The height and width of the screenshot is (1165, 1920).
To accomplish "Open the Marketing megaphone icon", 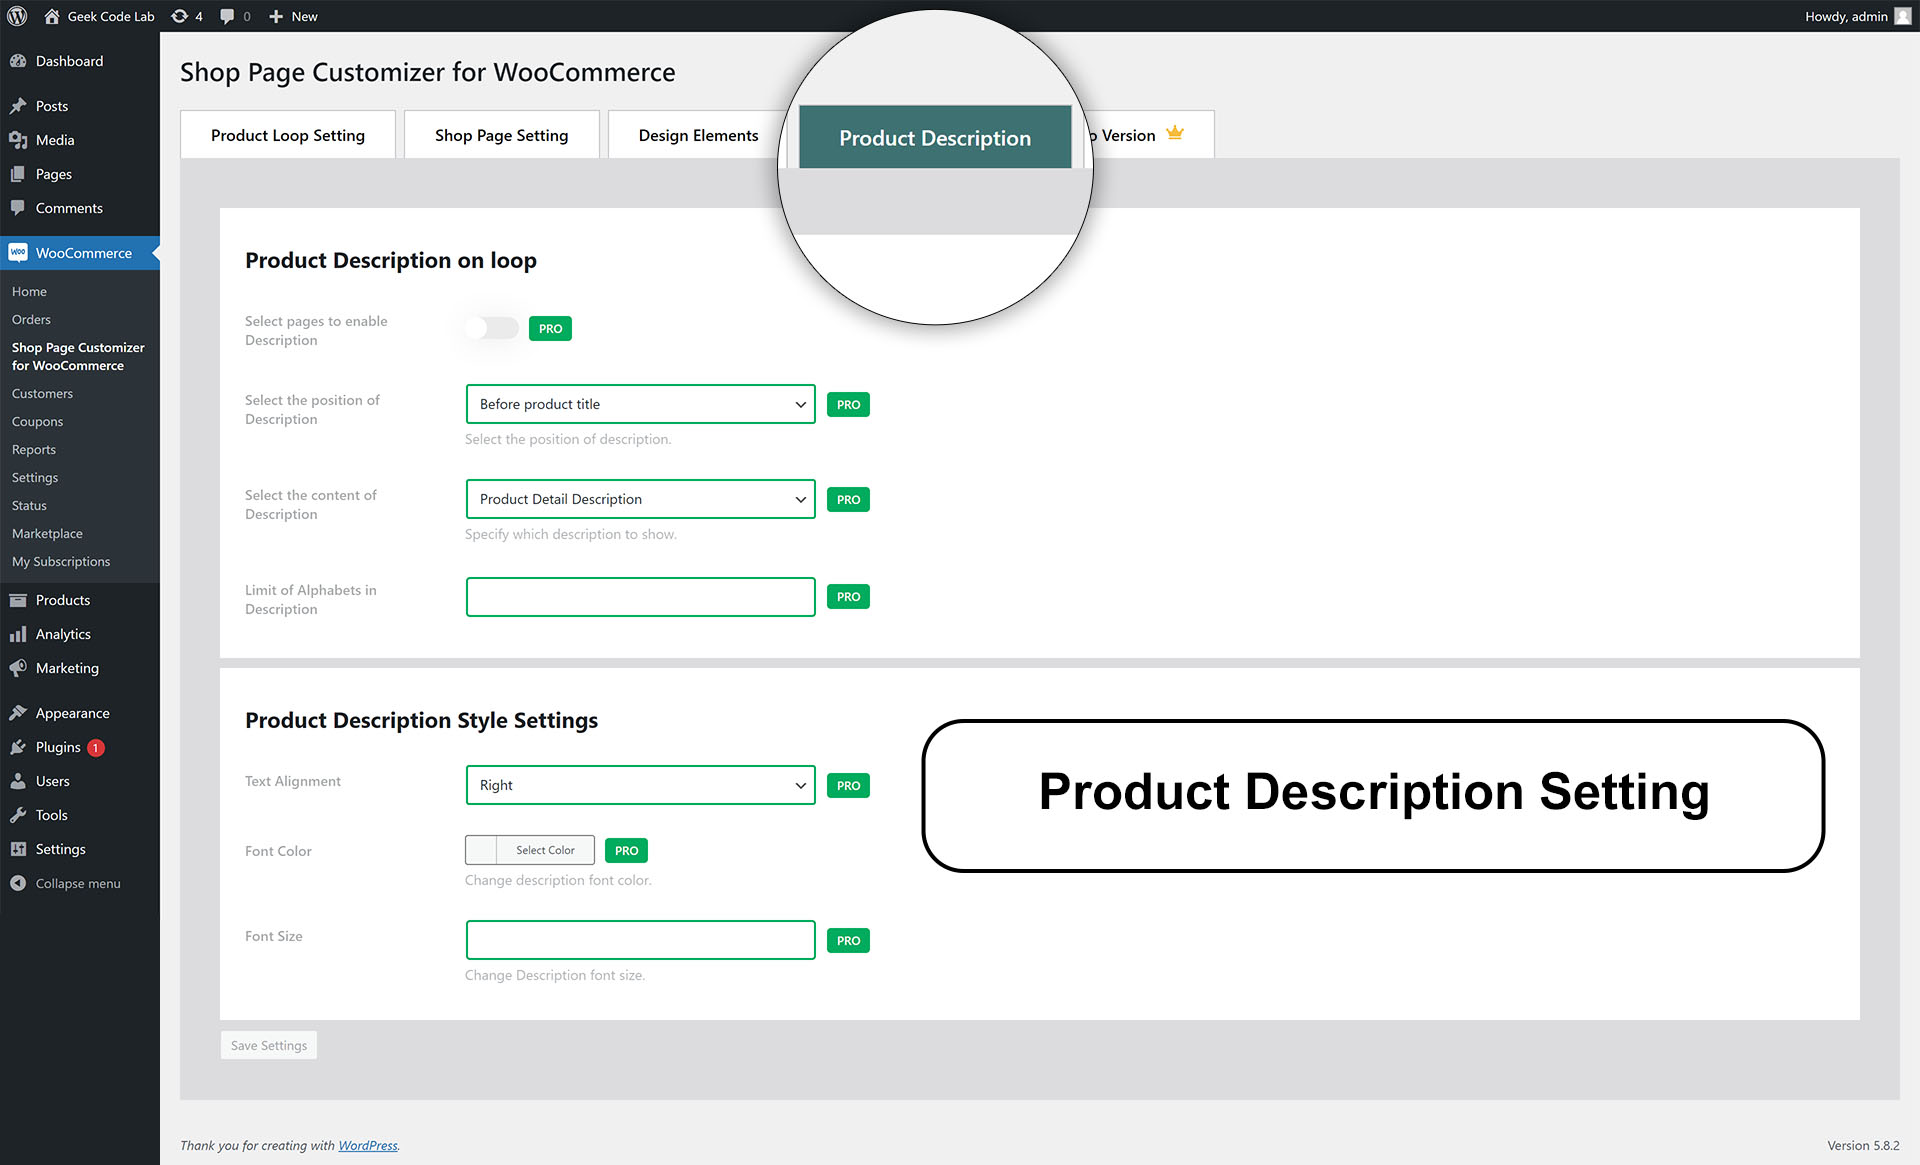I will (18, 668).
